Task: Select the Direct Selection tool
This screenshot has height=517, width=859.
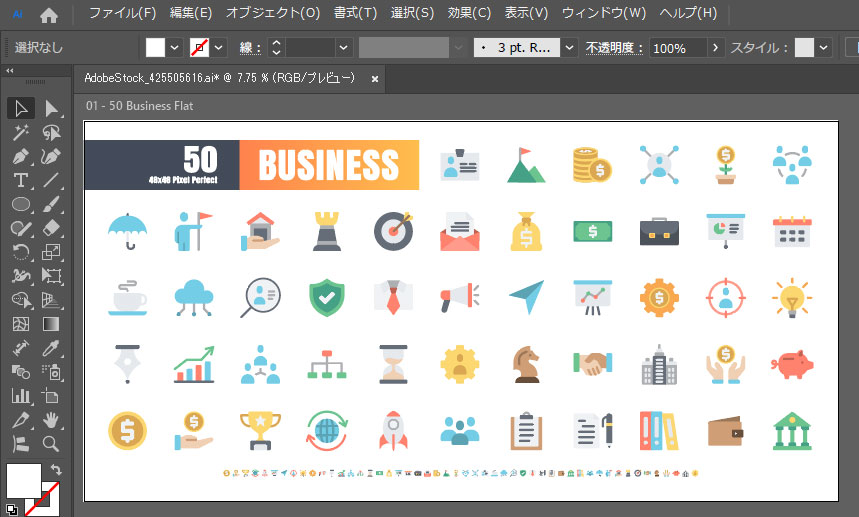Action: point(51,108)
